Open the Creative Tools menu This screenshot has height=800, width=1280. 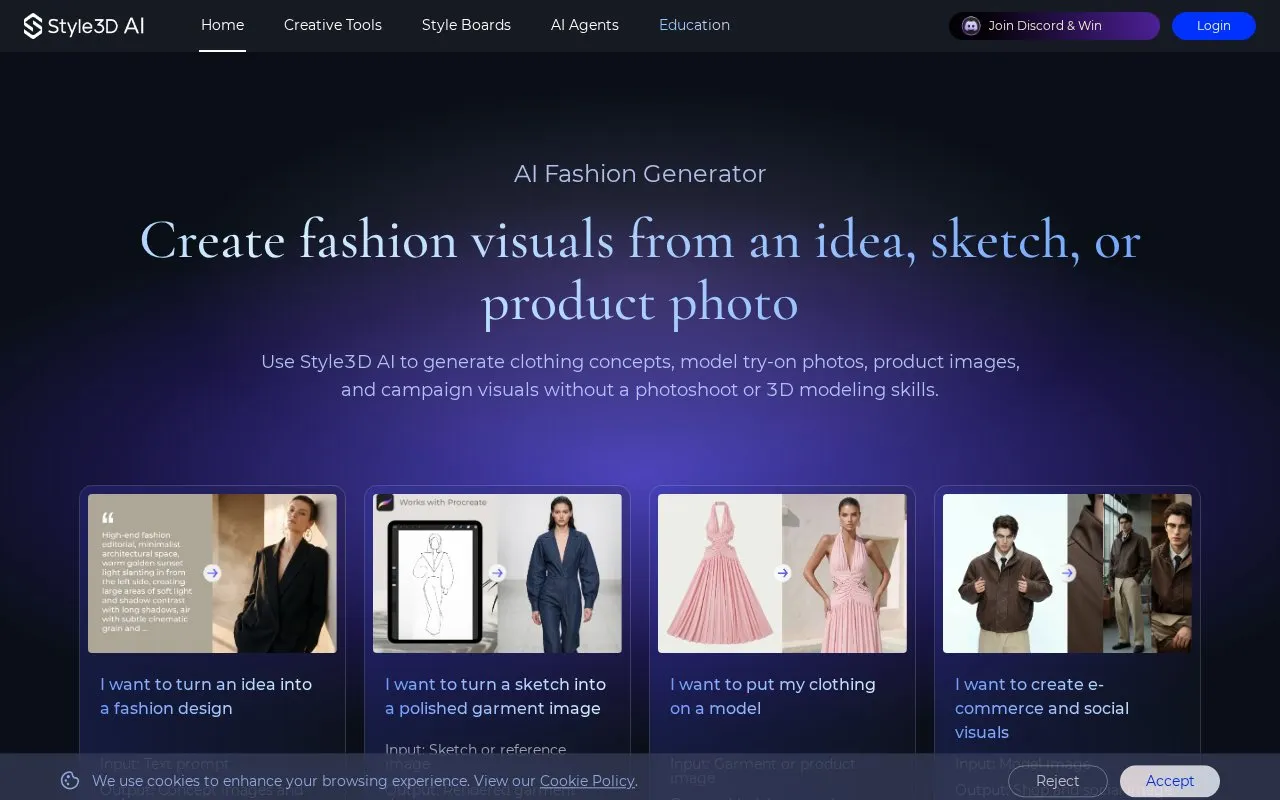pos(333,25)
